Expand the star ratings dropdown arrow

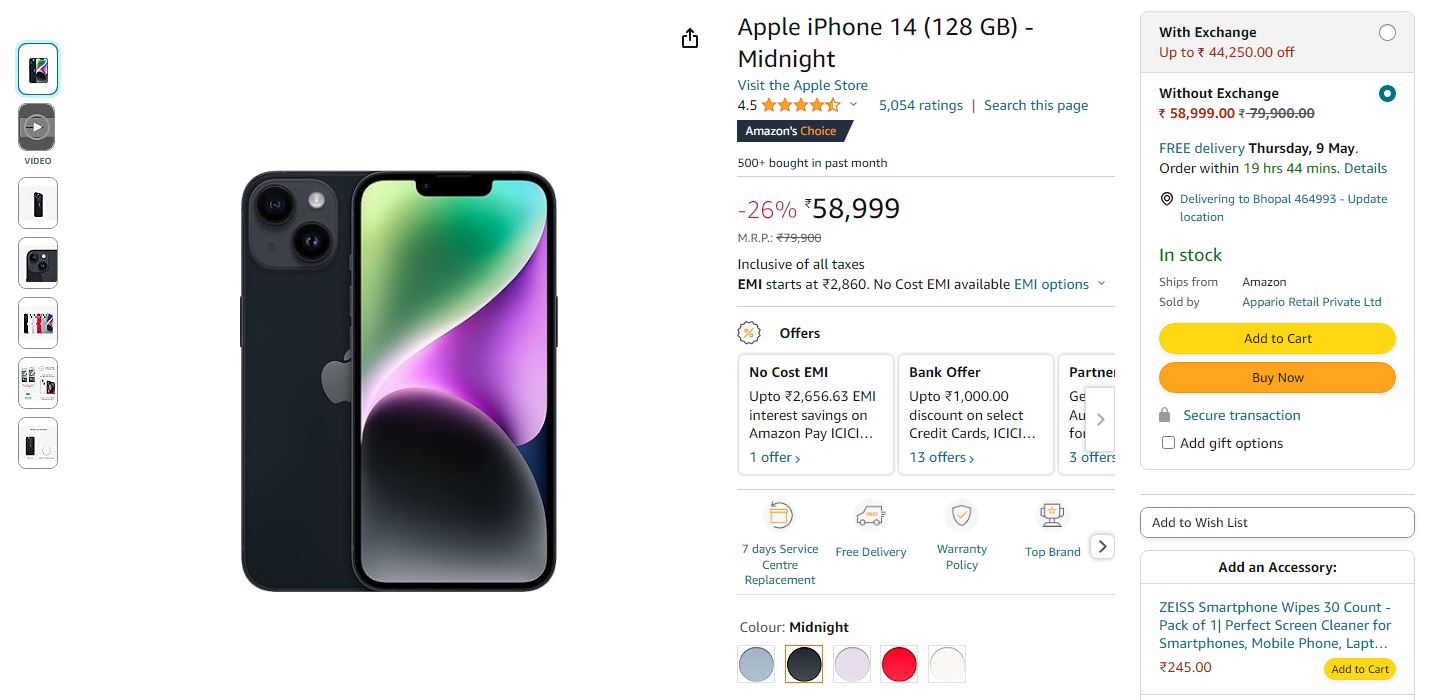(853, 105)
